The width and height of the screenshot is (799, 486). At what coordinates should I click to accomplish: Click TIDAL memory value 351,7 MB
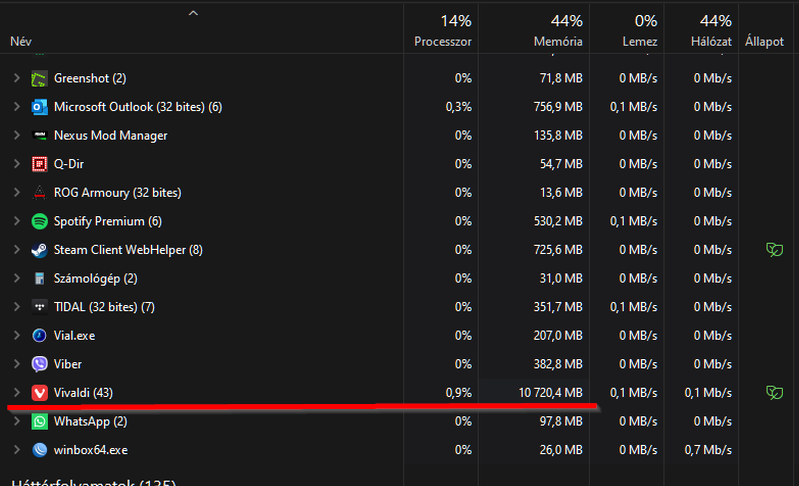coord(558,307)
